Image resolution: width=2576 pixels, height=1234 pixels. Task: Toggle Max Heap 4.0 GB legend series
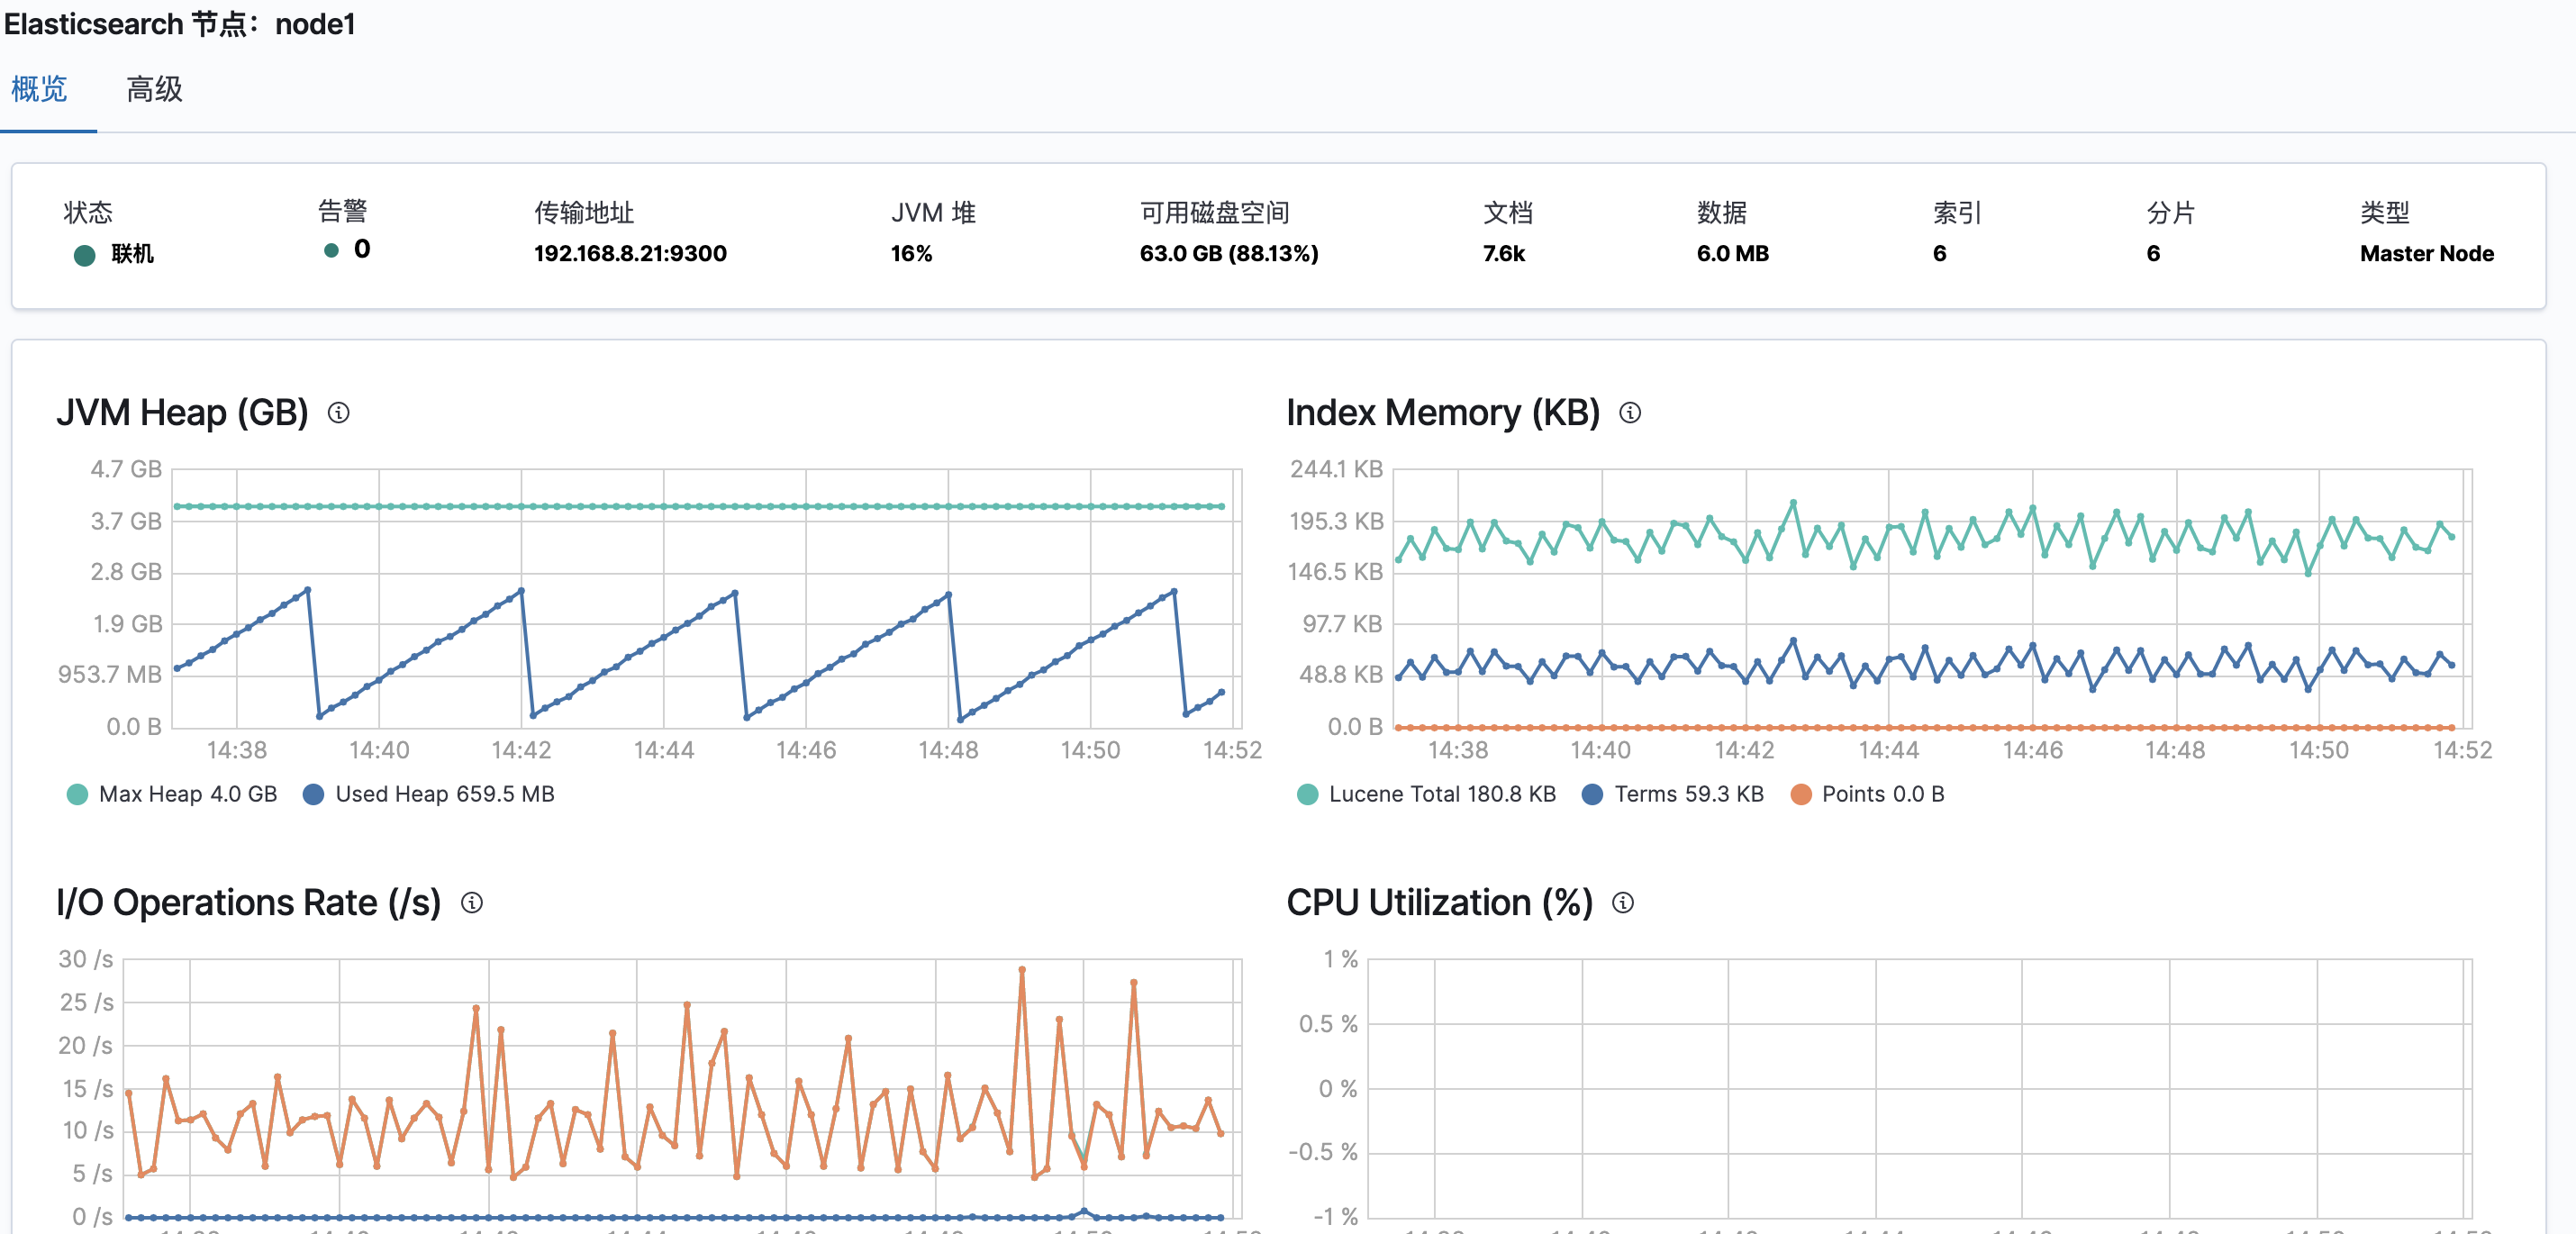coord(187,794)
